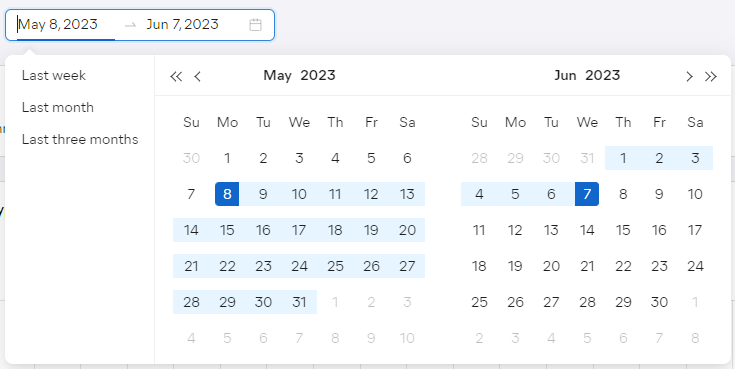The height and width of the screenshot is (369, 735).
Task: Select the Last week preset
Action: [x=54, y=75]
